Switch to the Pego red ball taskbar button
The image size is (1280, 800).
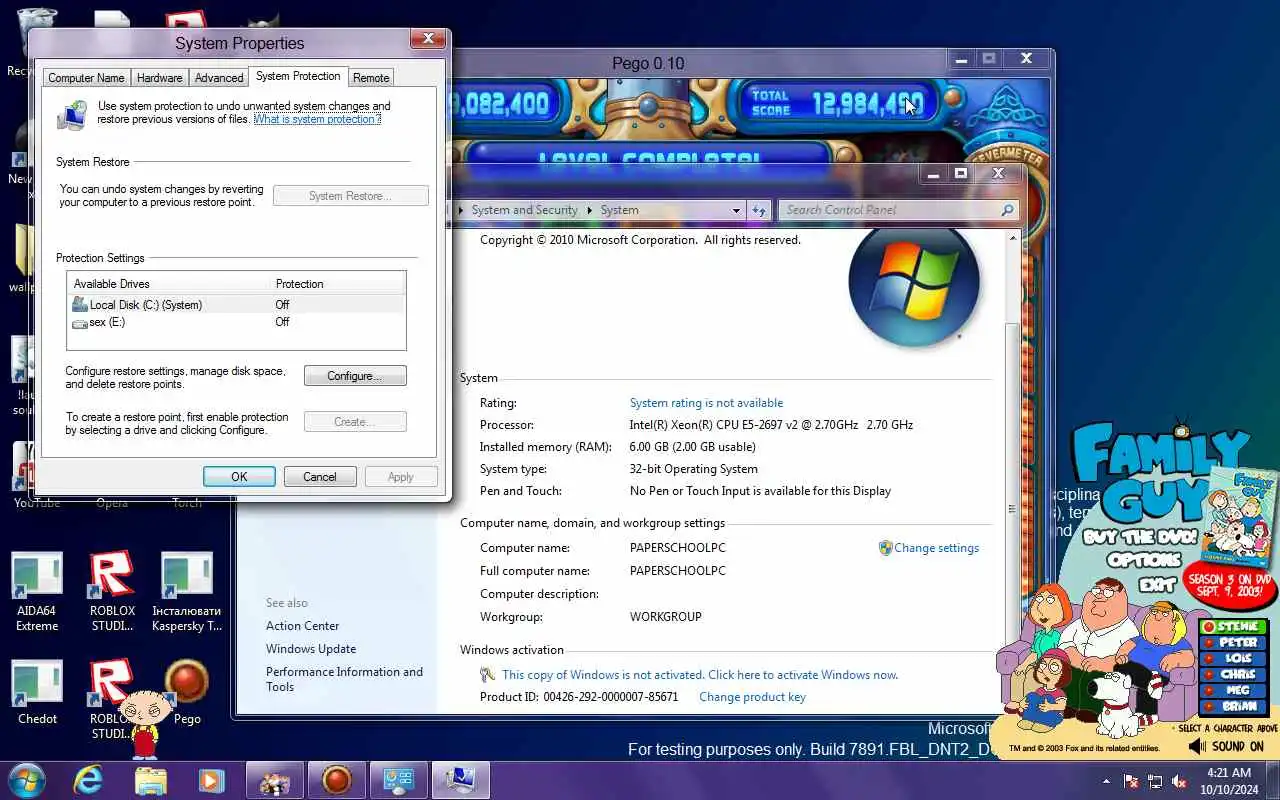click(x=336, y=780)
